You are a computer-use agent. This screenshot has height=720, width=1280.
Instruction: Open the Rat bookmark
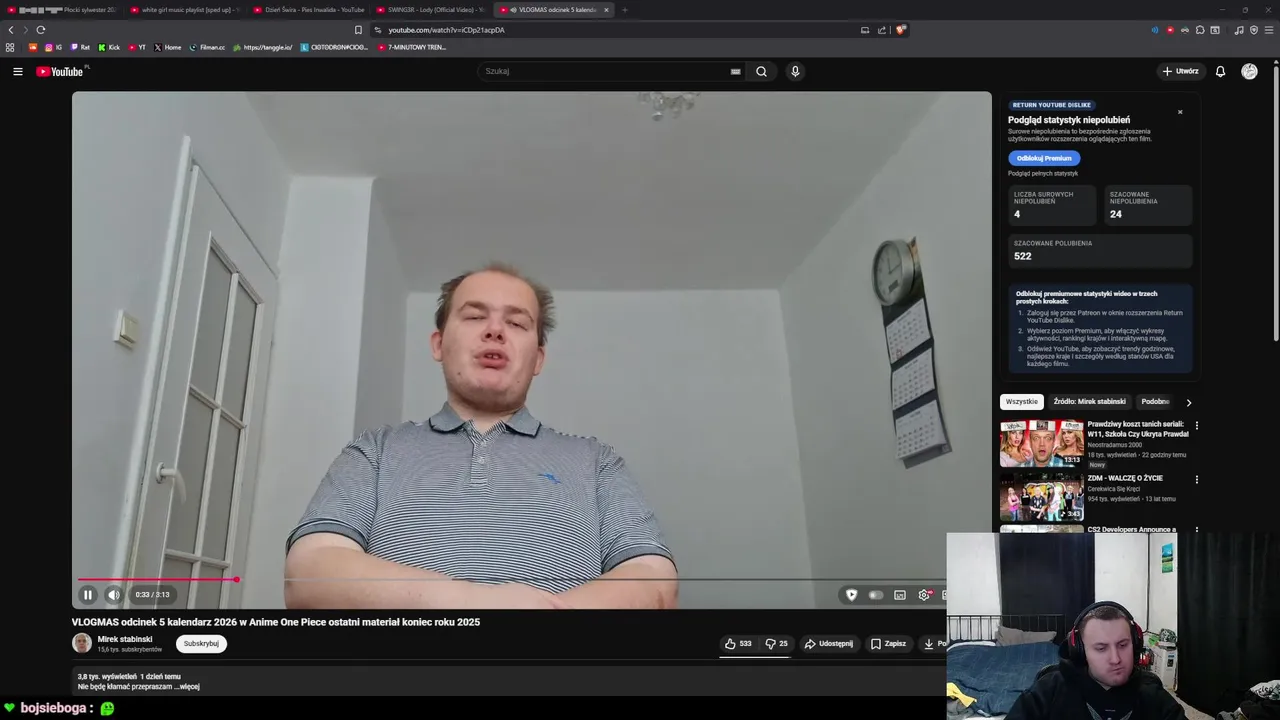point(80,47)
